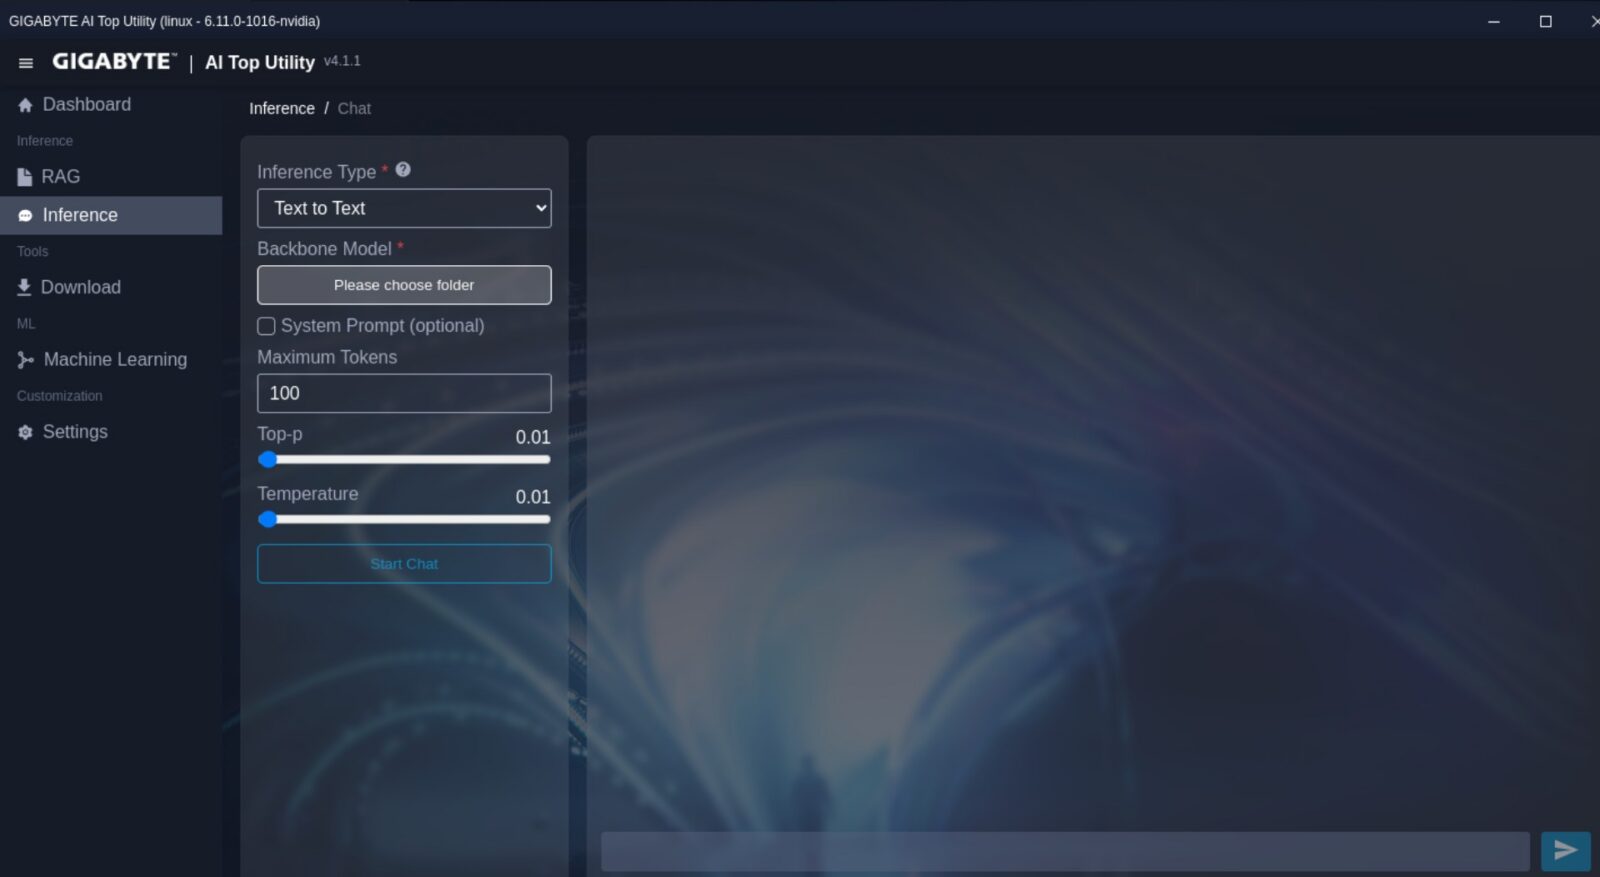
Task: Open the Machine Learning menu item
Action: [115, 360]
